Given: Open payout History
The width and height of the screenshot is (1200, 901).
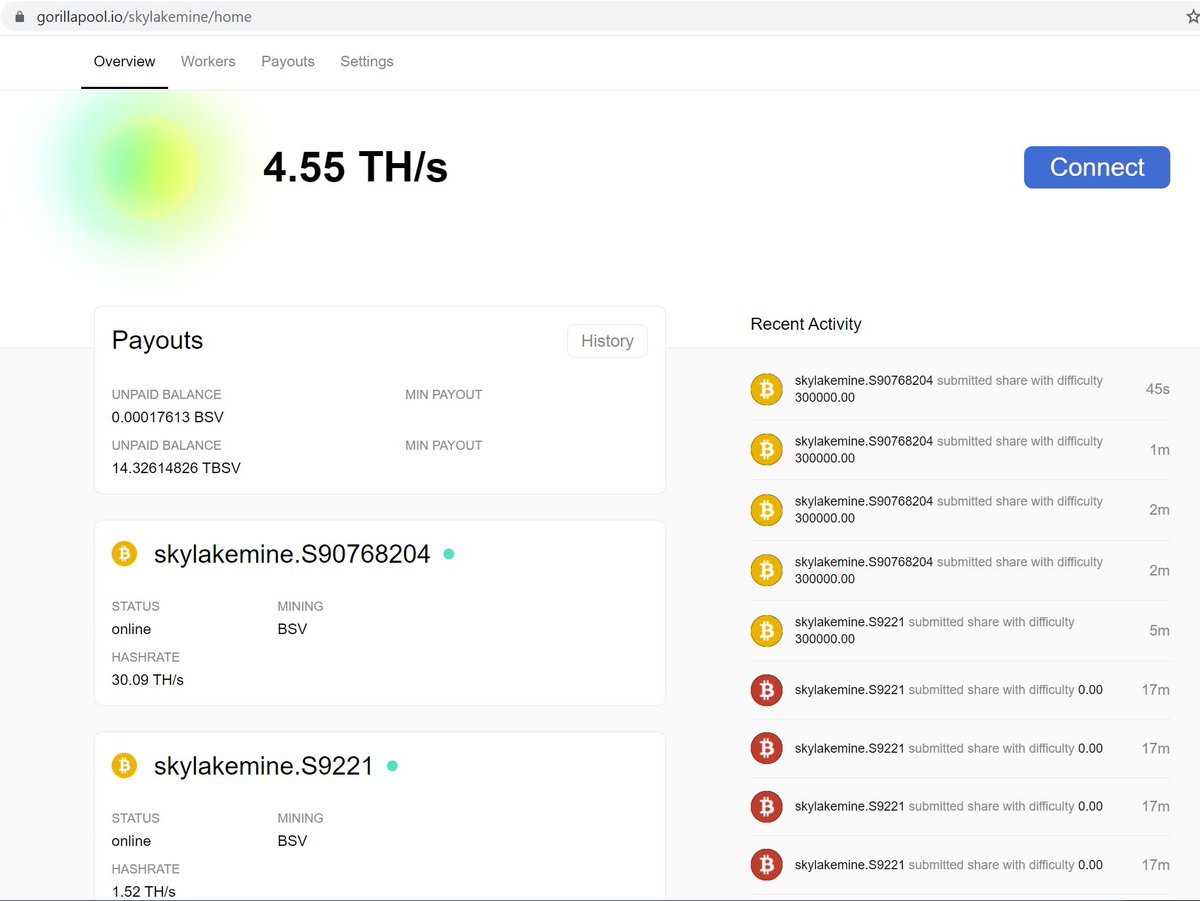Looking at the screenshot, I should (607, 341).
